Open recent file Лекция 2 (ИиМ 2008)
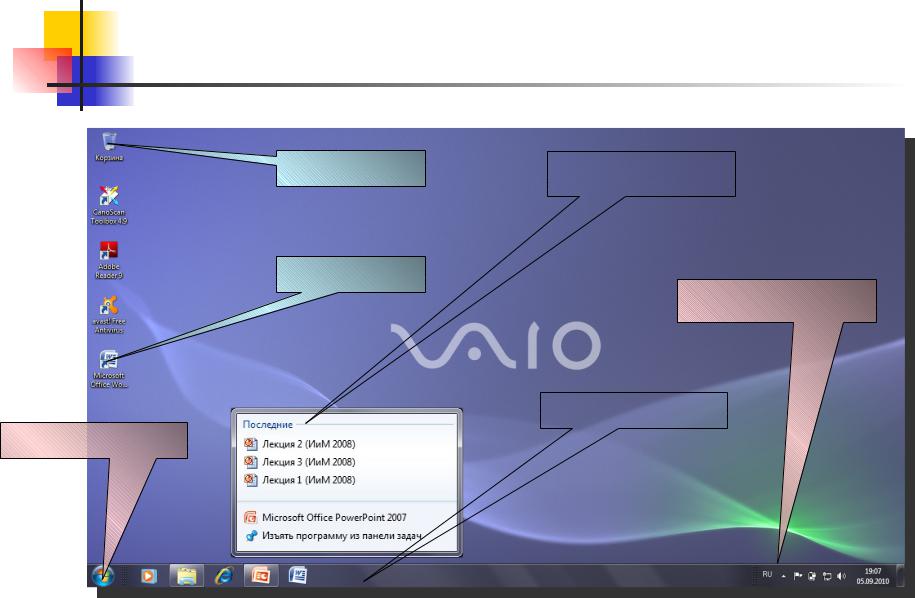 click(x=299, y=444)
